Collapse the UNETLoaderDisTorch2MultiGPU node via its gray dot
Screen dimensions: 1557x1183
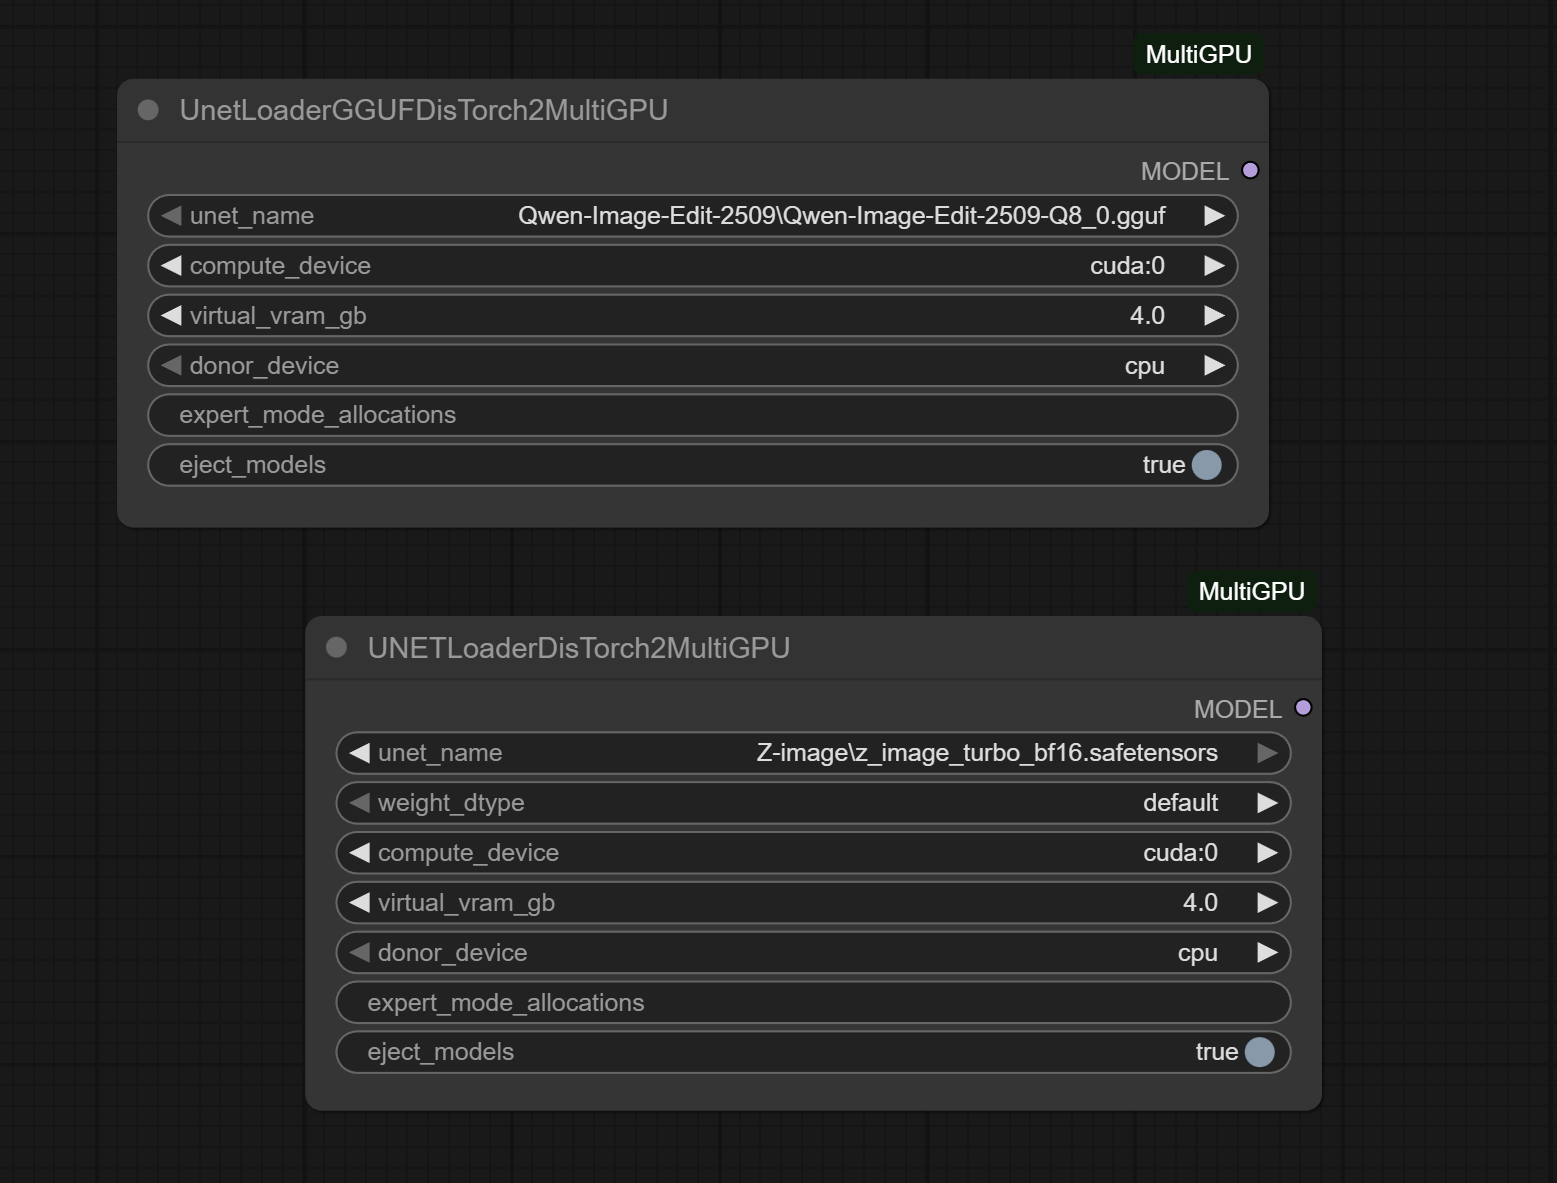coord(336,648)
